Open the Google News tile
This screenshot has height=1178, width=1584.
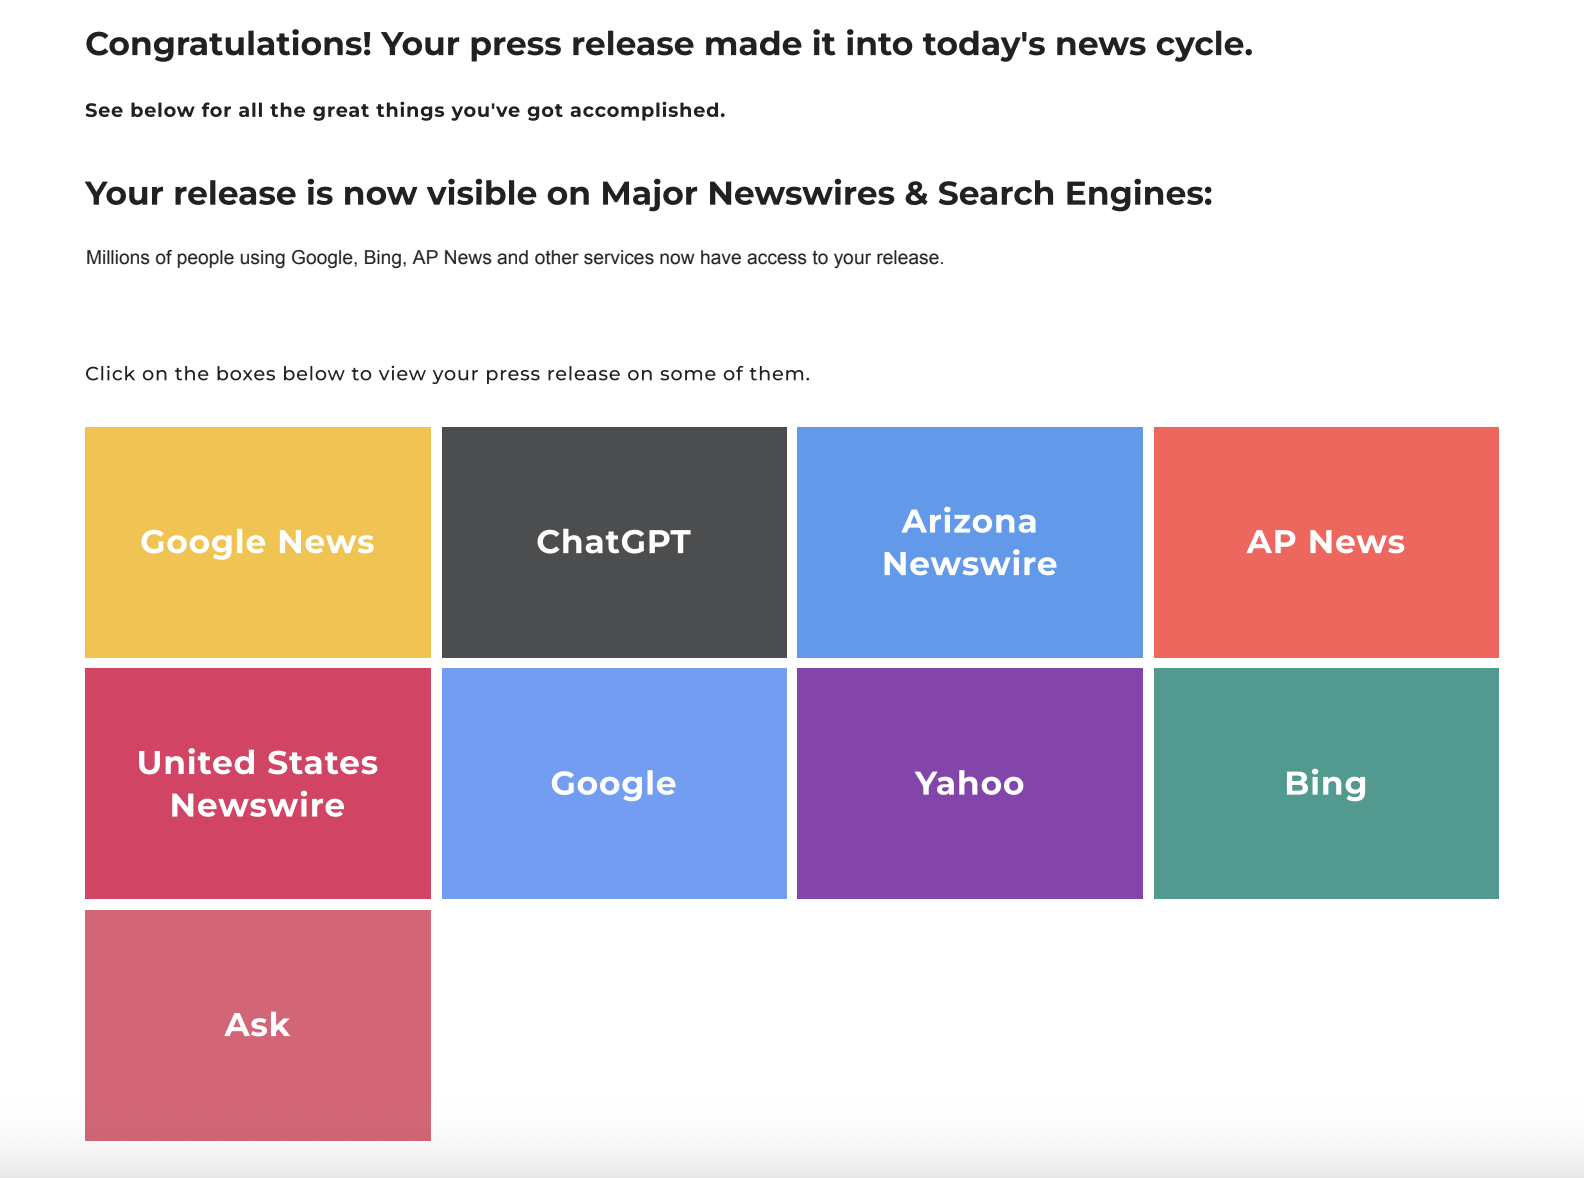(x=257, y=542)
